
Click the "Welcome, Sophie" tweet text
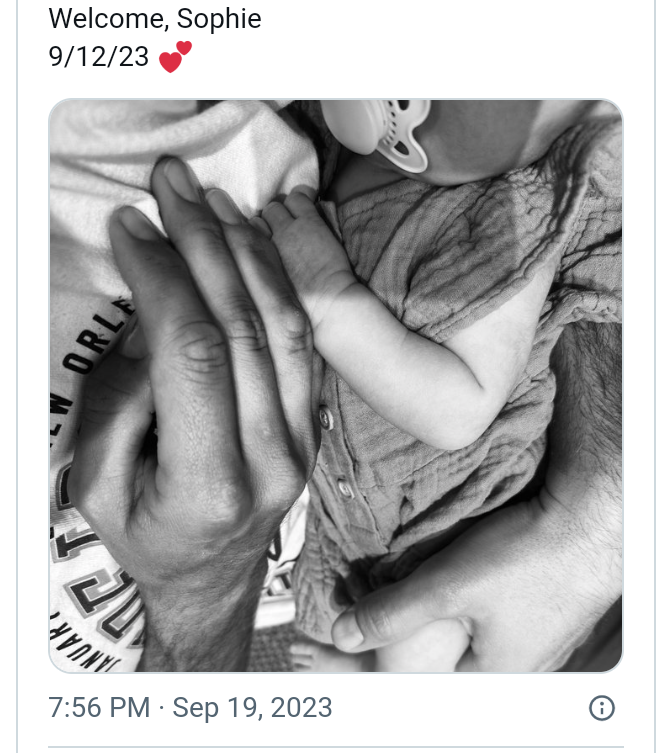tap(155, 19)
